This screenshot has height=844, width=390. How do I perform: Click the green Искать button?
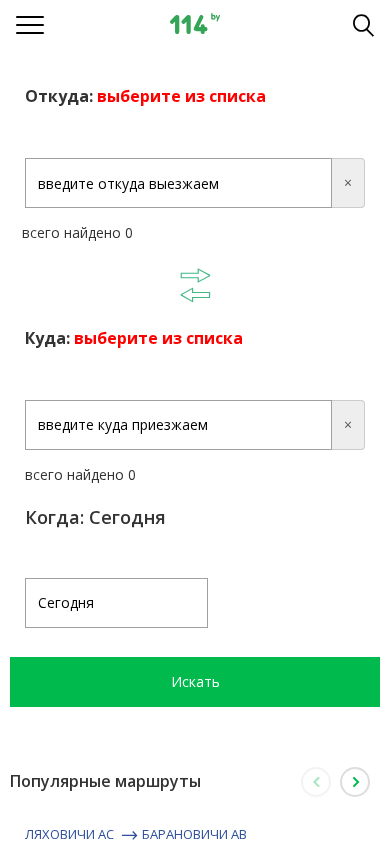[x=195, y=682]
